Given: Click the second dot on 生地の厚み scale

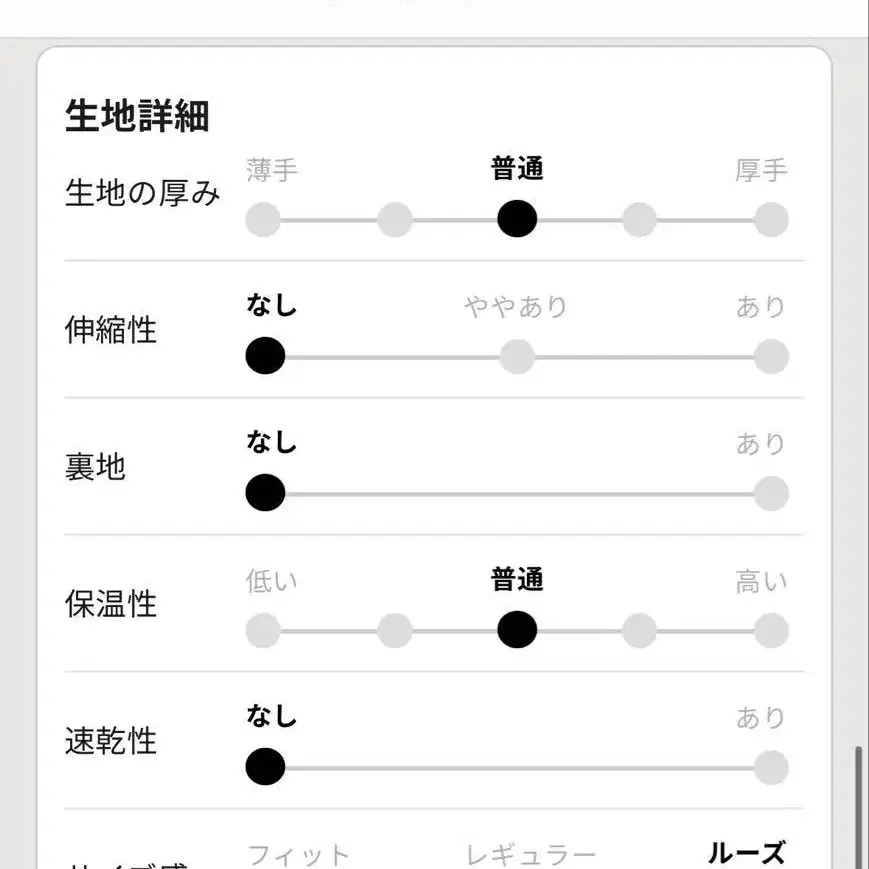Looking at the screenshot, I should pos(395,219).
